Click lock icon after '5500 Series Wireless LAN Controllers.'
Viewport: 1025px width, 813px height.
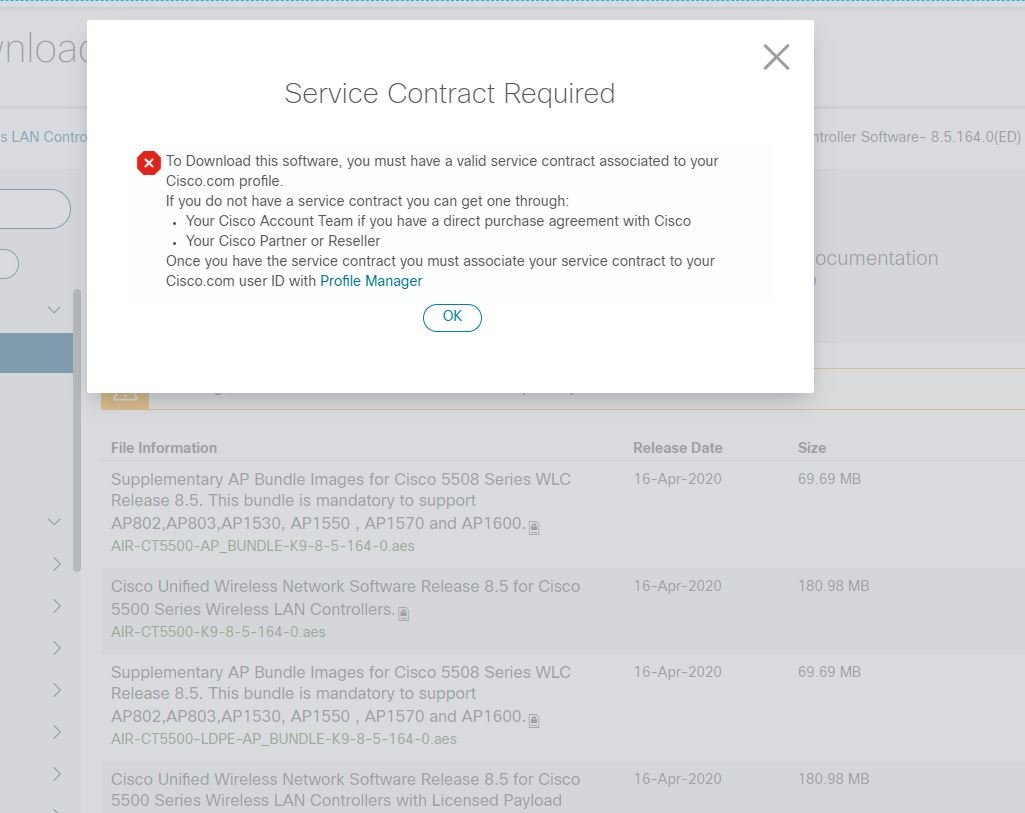pyautogui.click(x=404, y=613)
